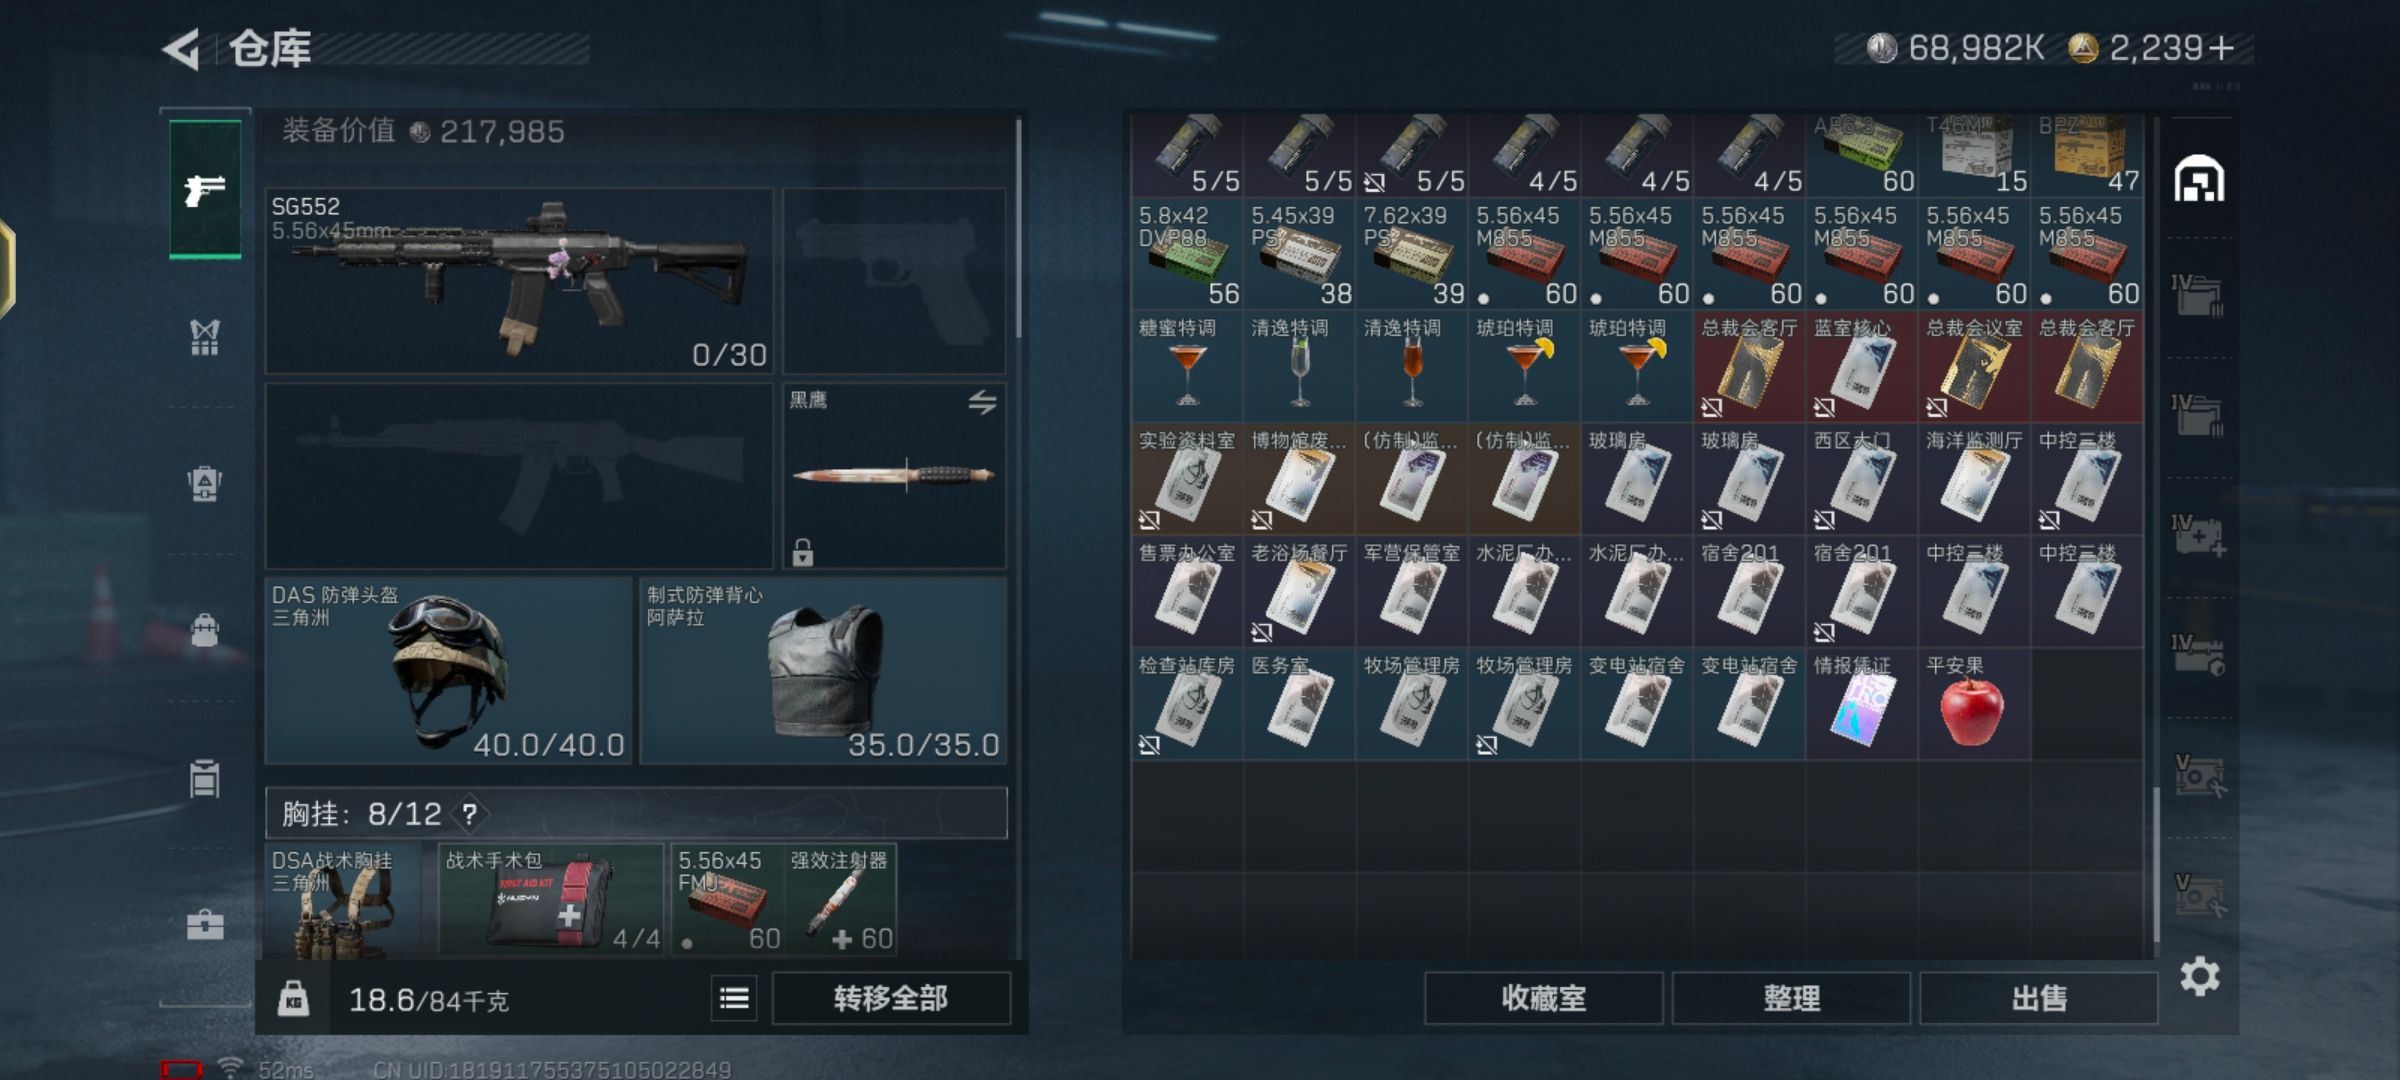
Task: Select the weapons tab with the pistol icon
Action: click(205, 189)
